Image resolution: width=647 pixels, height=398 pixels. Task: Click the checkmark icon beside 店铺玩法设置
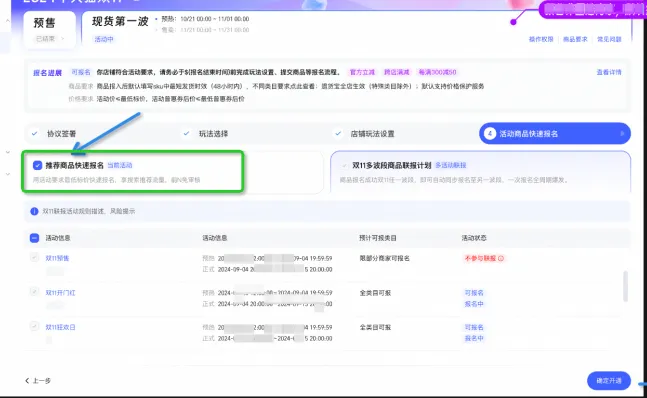(338, 134)
